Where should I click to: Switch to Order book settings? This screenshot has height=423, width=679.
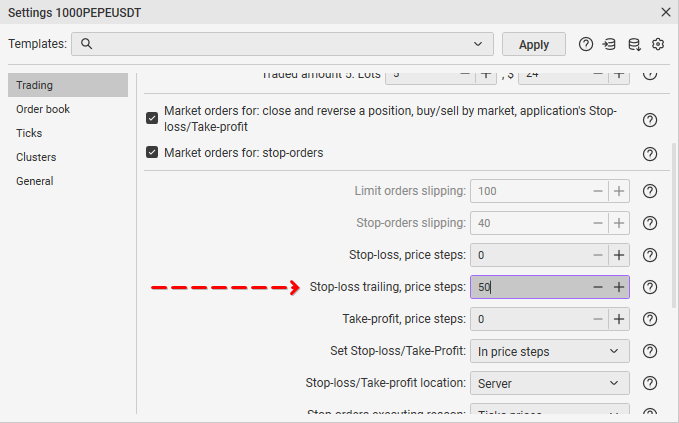point(43,109)
